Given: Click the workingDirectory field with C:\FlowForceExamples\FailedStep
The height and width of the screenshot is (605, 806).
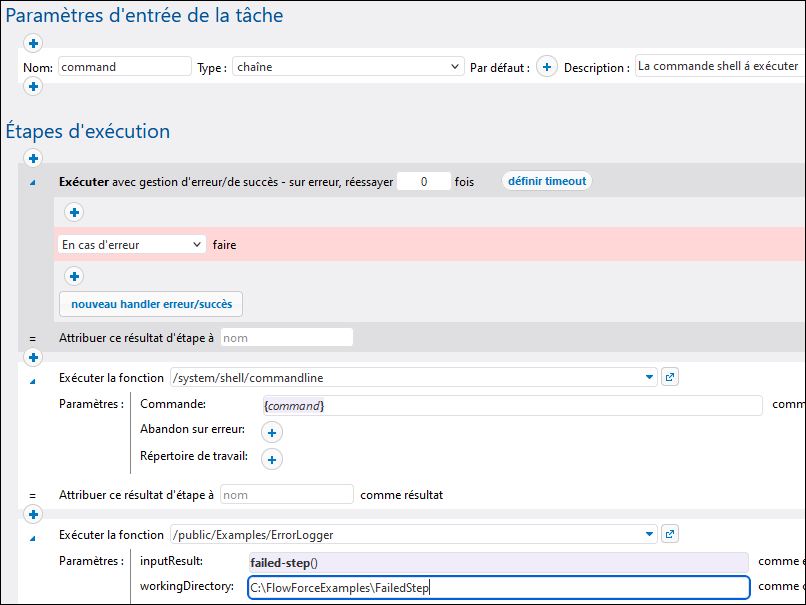Looking at the screenshot, I should [x=498, y=588].
